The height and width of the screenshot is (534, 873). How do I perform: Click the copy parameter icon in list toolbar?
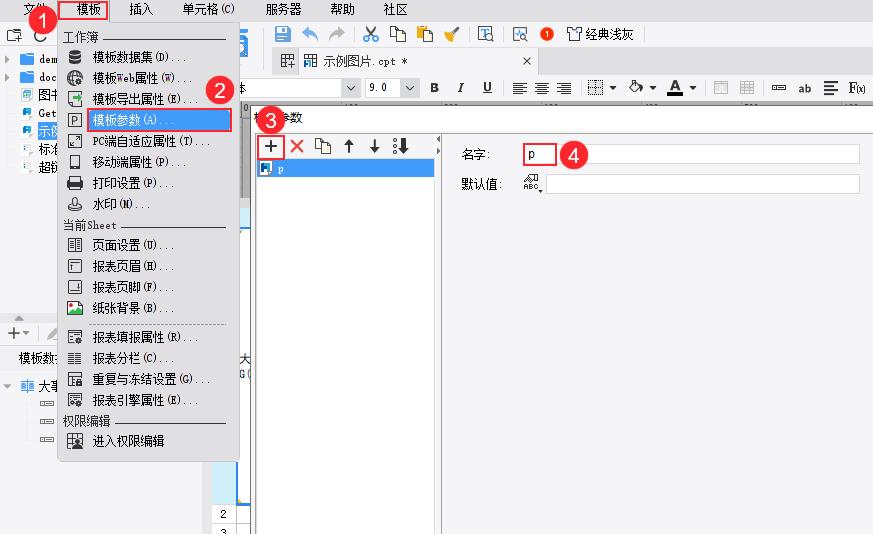[323, 146]
